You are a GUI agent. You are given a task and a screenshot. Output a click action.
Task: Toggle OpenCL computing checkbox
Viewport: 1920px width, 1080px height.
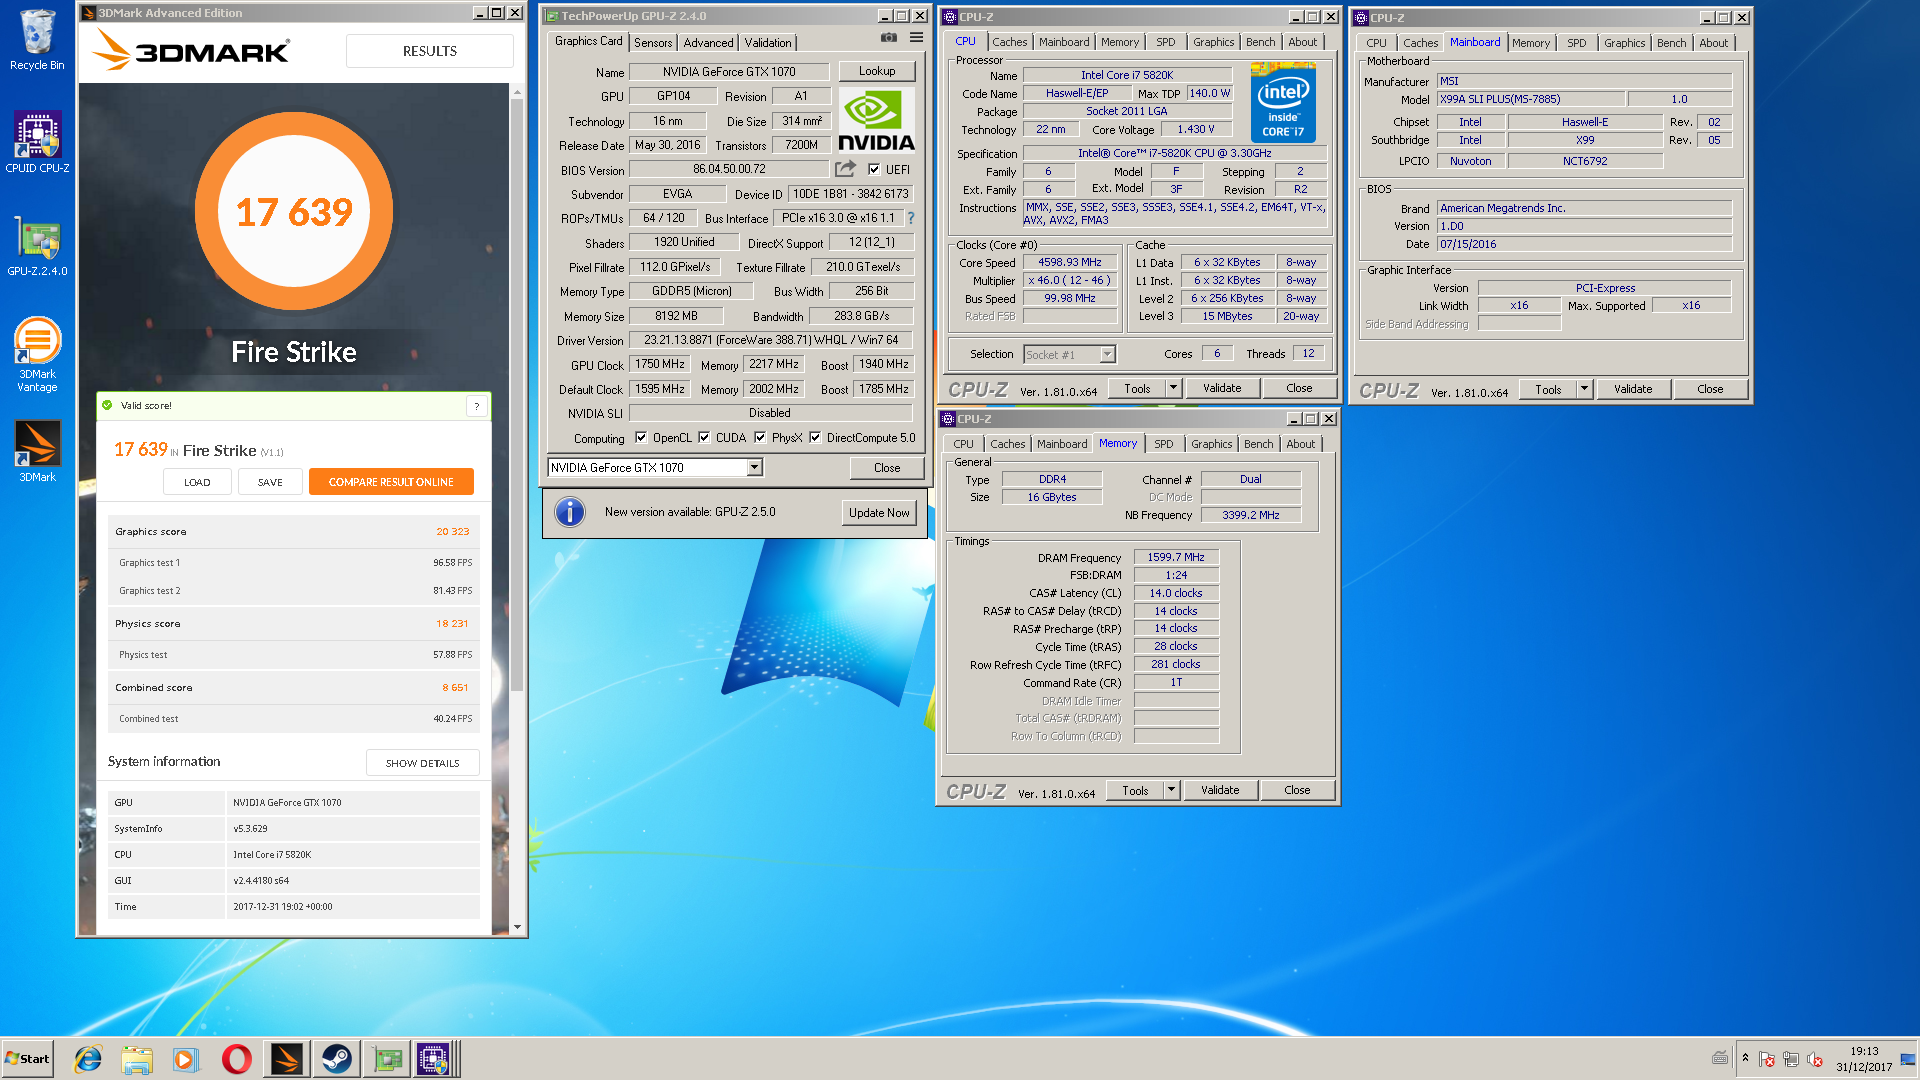tap(641, 438)
